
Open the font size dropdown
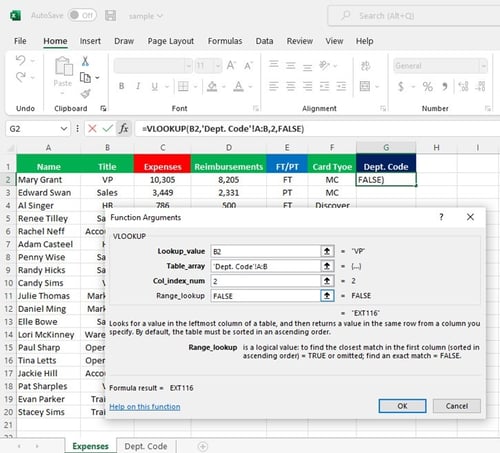point(218,66)
